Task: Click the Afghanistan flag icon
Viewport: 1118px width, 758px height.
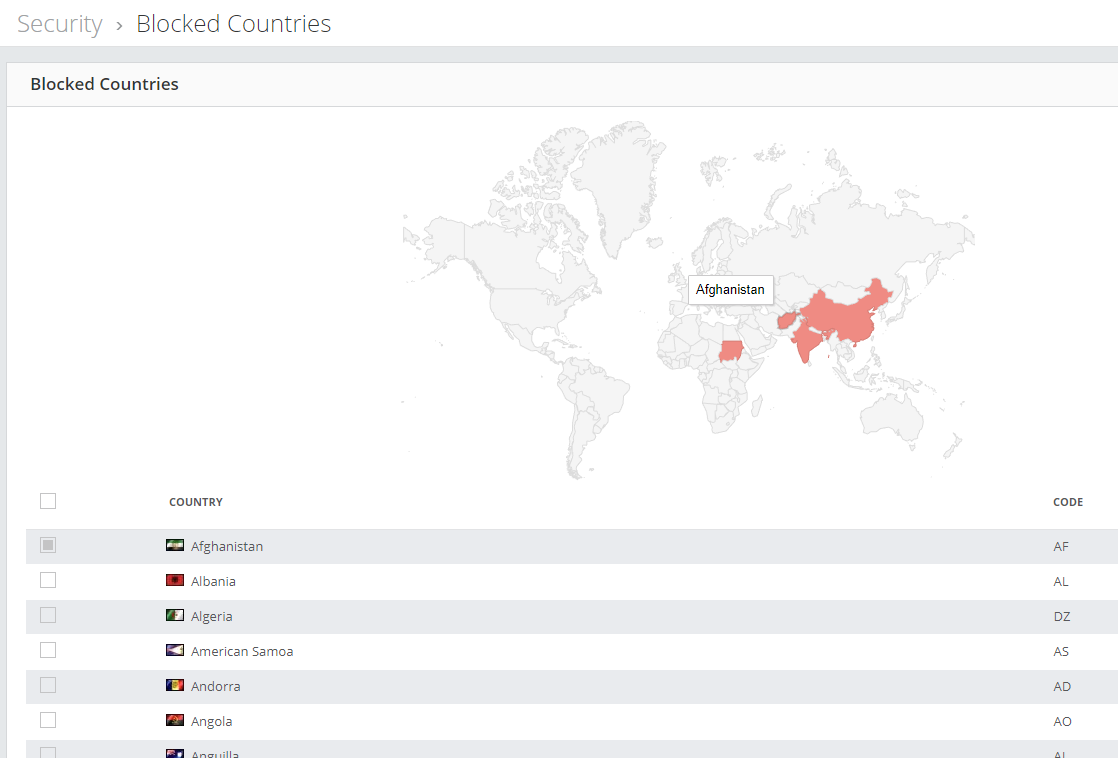Action: pos(175,546)
